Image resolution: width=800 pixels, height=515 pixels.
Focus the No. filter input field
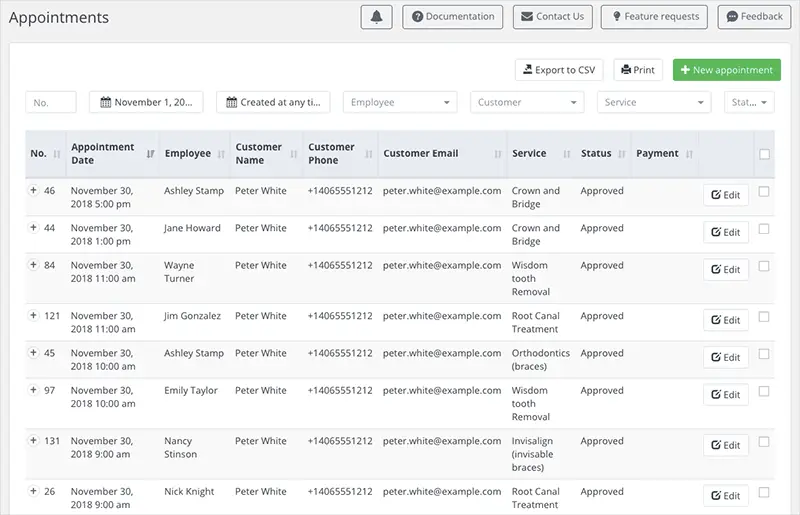coord(51,102)
